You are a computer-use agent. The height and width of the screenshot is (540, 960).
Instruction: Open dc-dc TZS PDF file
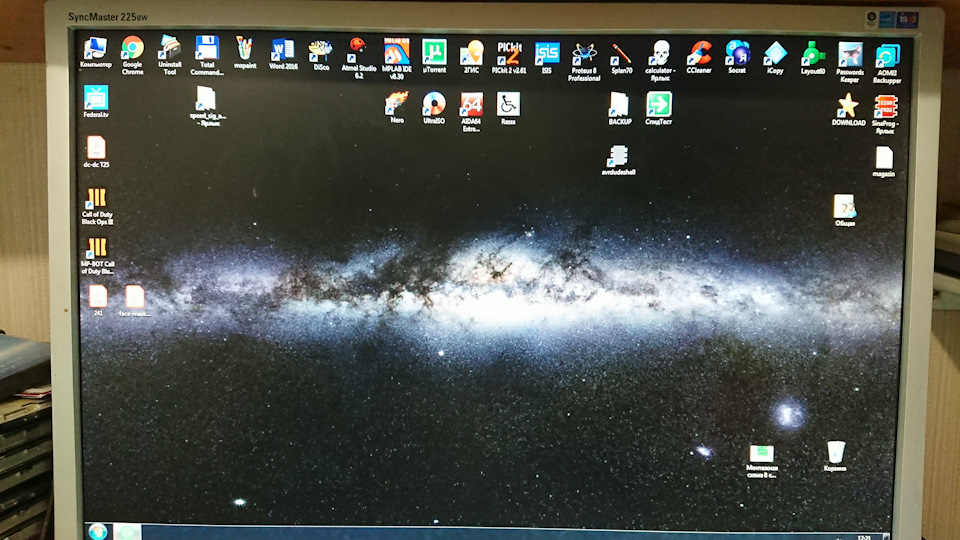[96, 152]
